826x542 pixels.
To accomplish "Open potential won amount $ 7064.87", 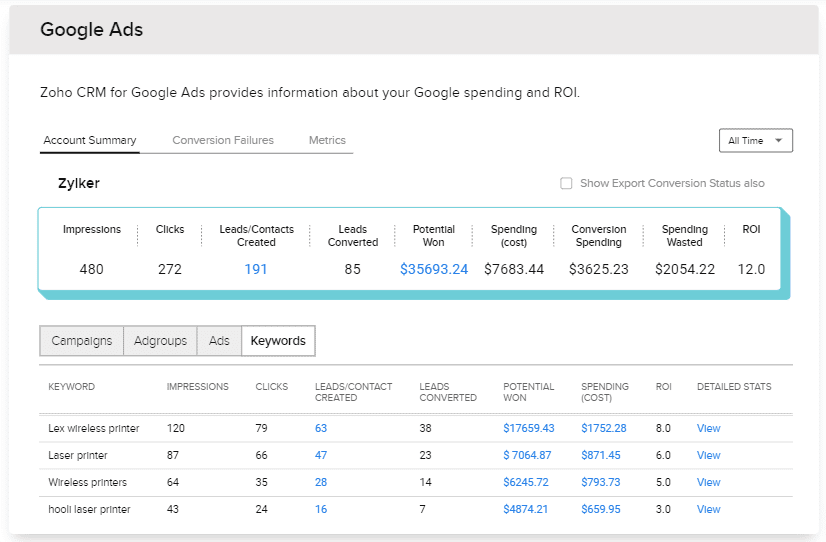I will [x=527, y=455].
